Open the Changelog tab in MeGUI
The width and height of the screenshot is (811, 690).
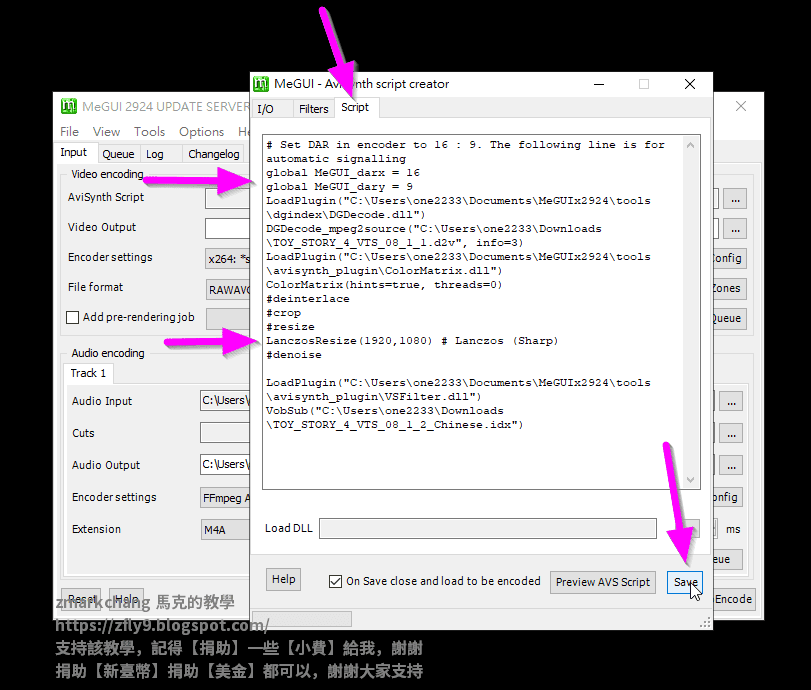point(214,154)
